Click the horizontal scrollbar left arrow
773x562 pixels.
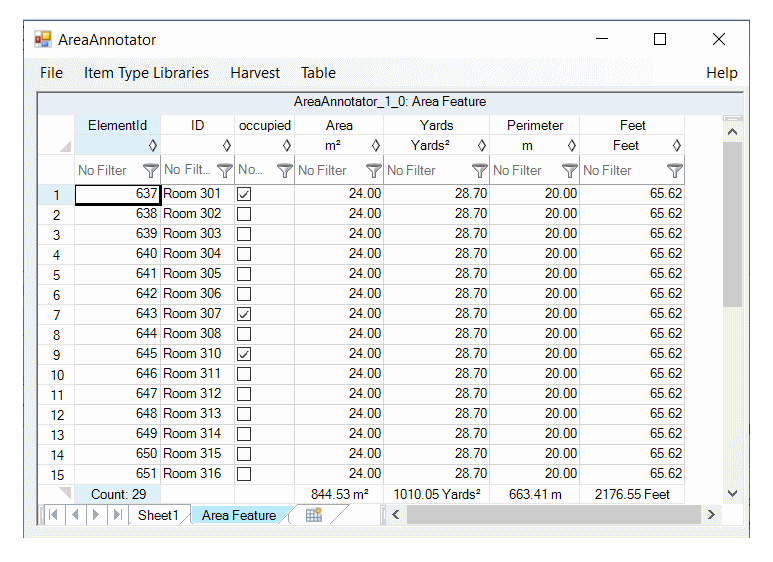coord(395,515)
